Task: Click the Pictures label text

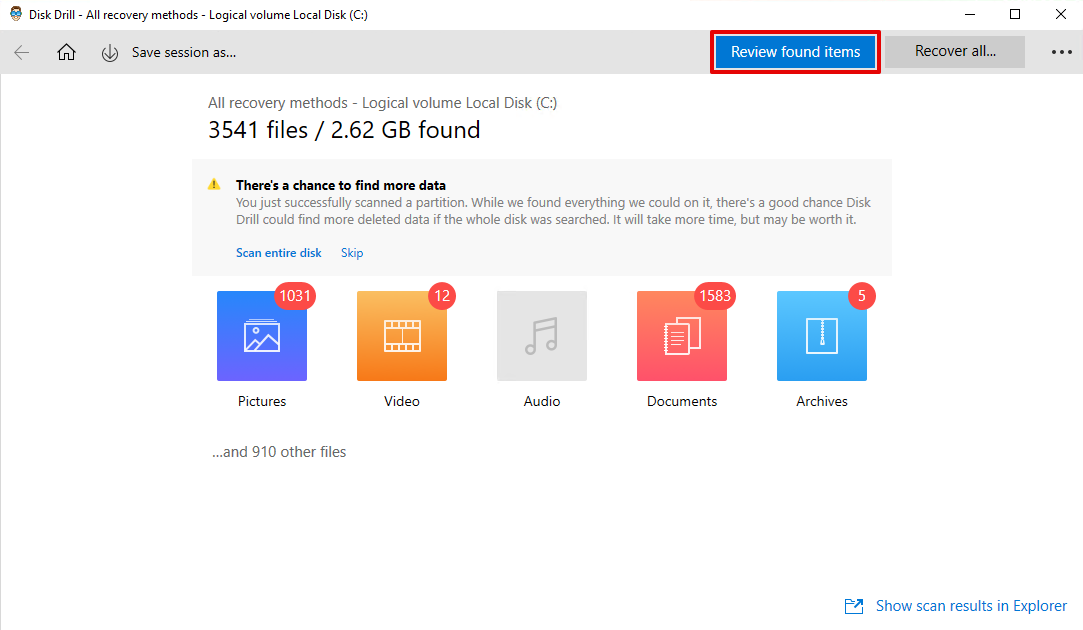Action: point(262,401)
